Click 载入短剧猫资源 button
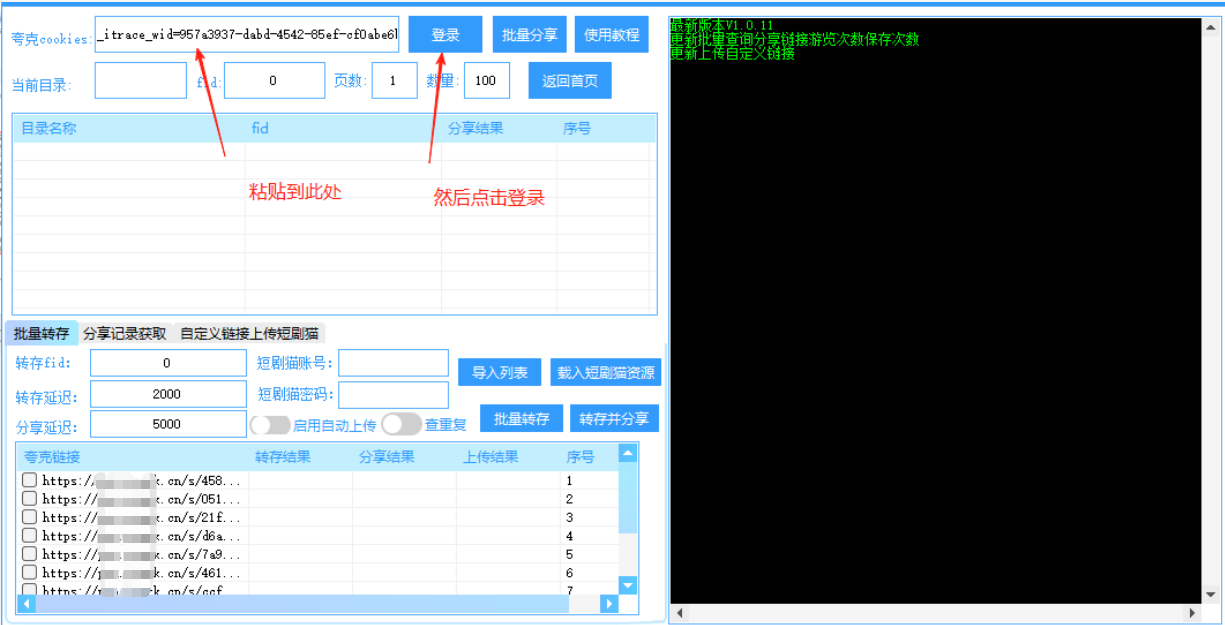 pyautogui.click(x=606, y=372)
